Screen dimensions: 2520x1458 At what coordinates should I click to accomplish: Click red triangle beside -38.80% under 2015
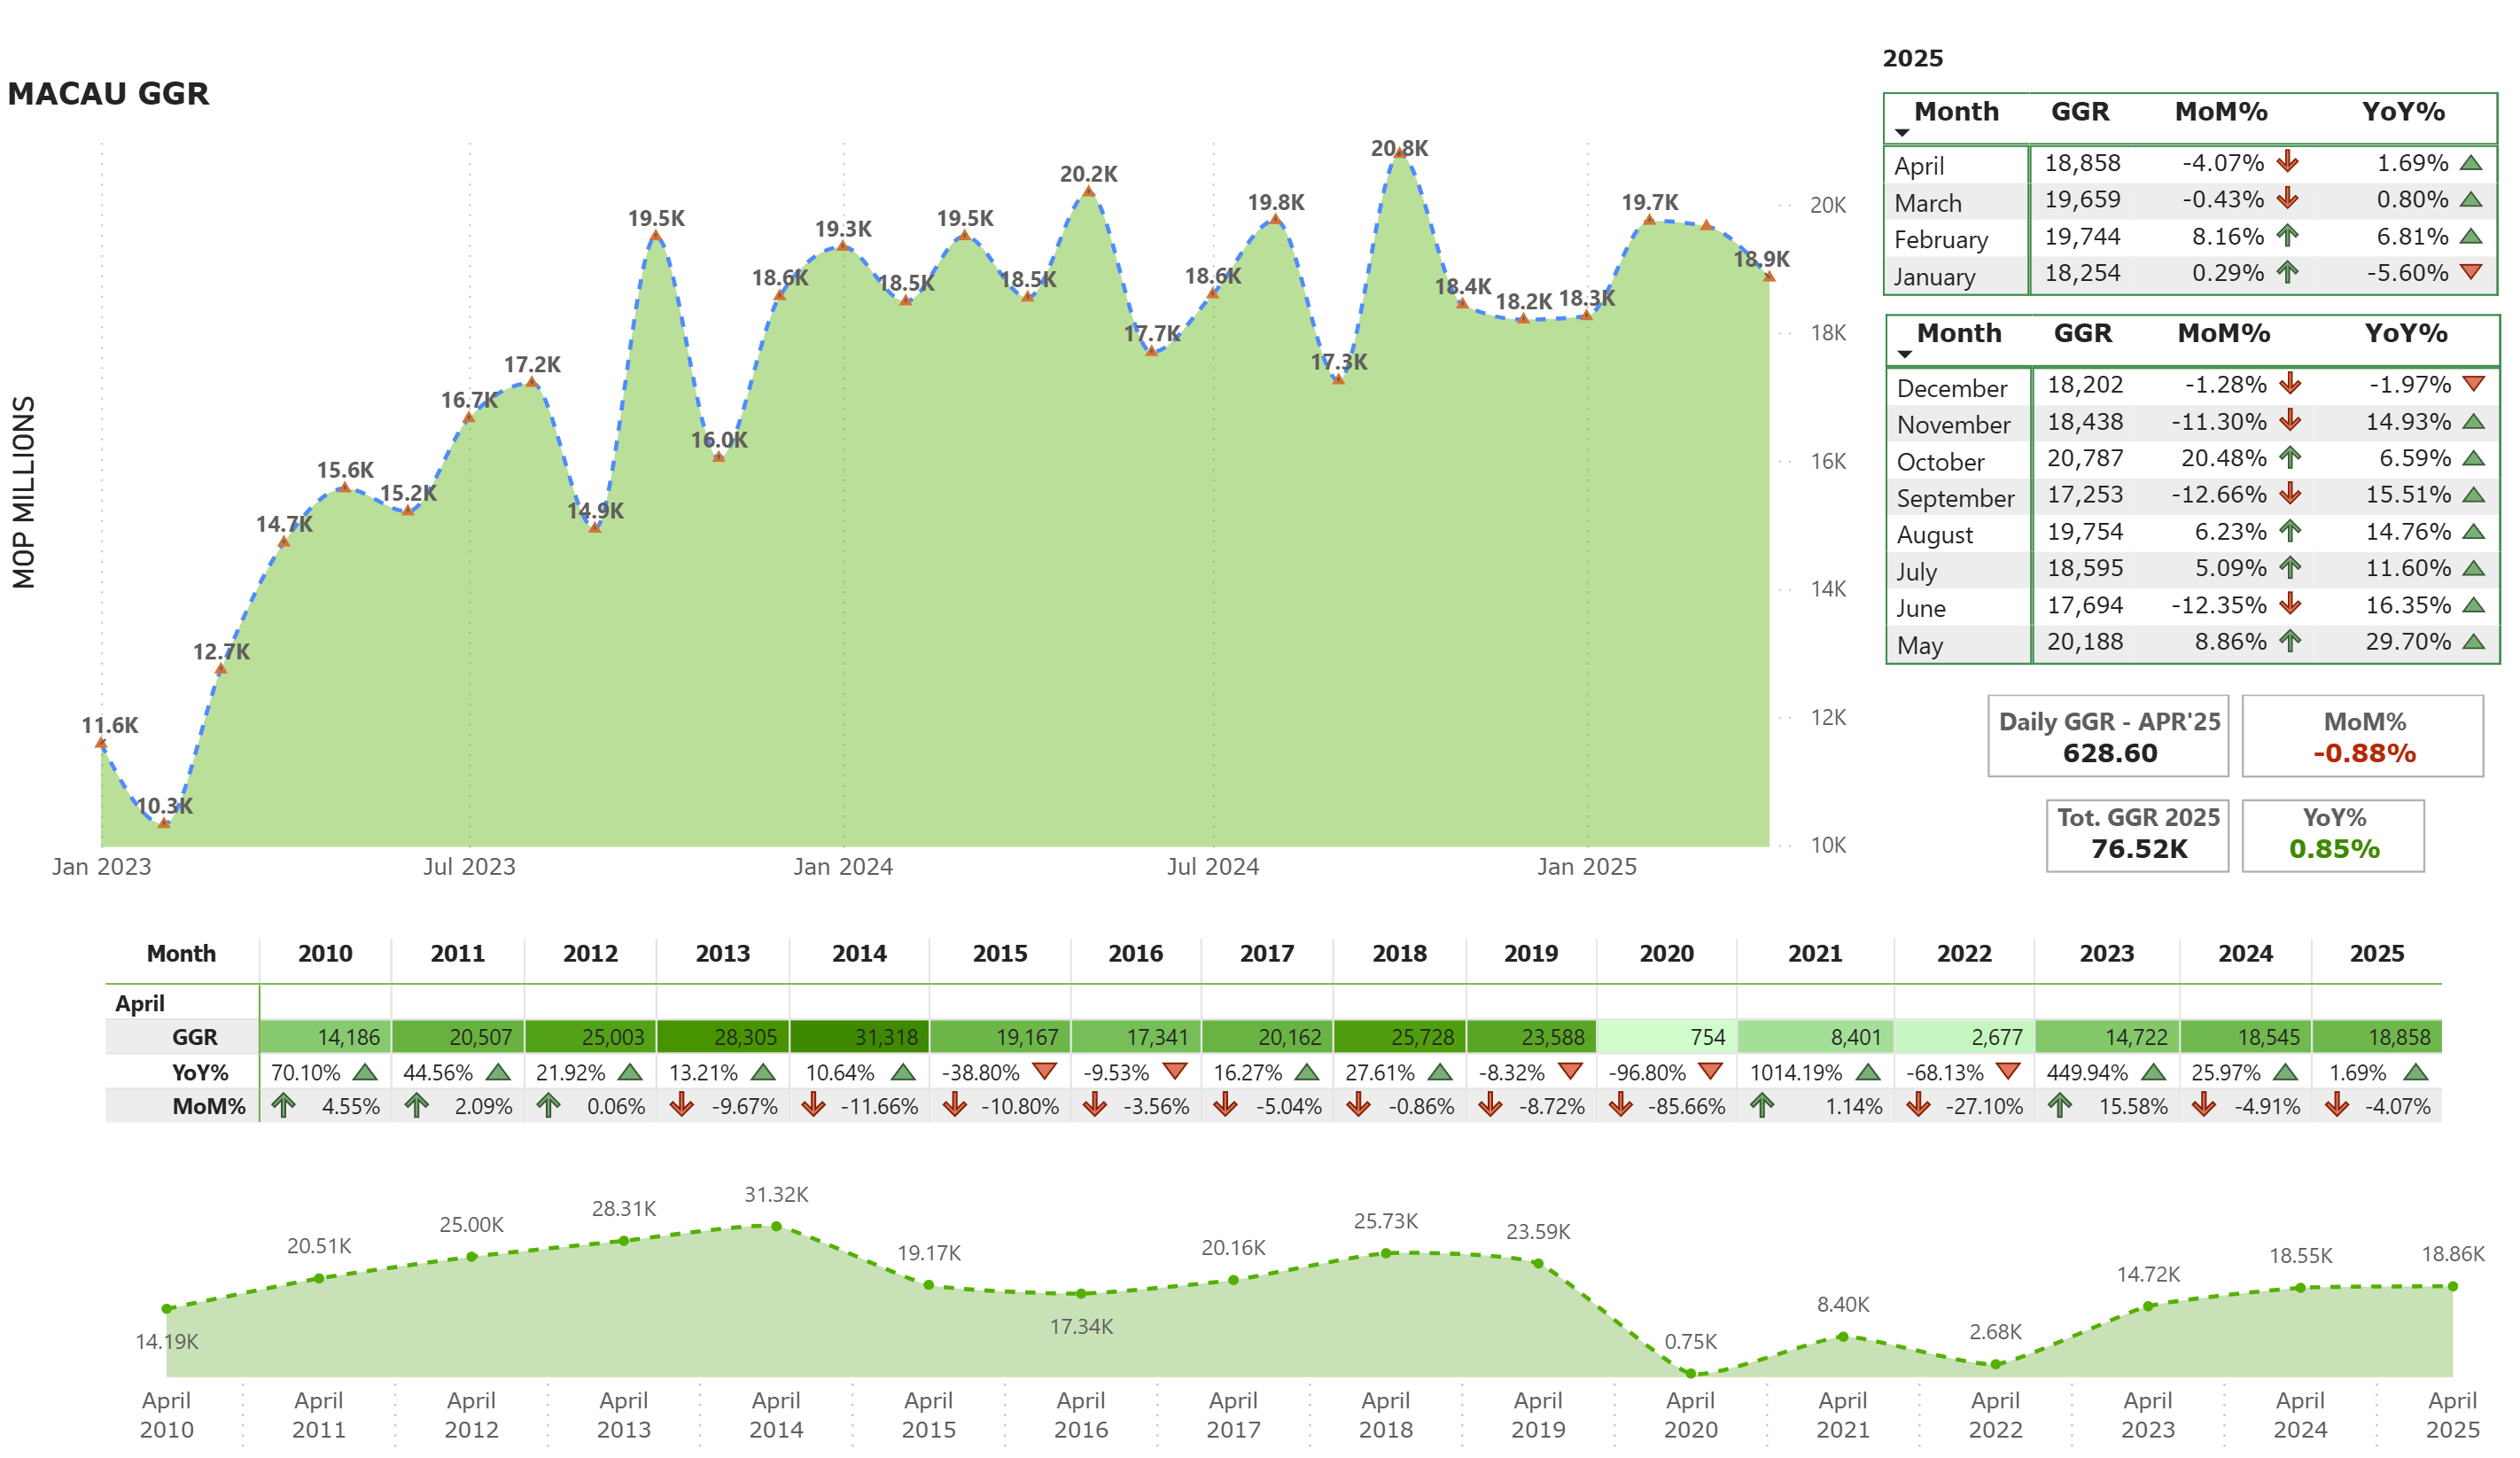coord(1045,1071)
